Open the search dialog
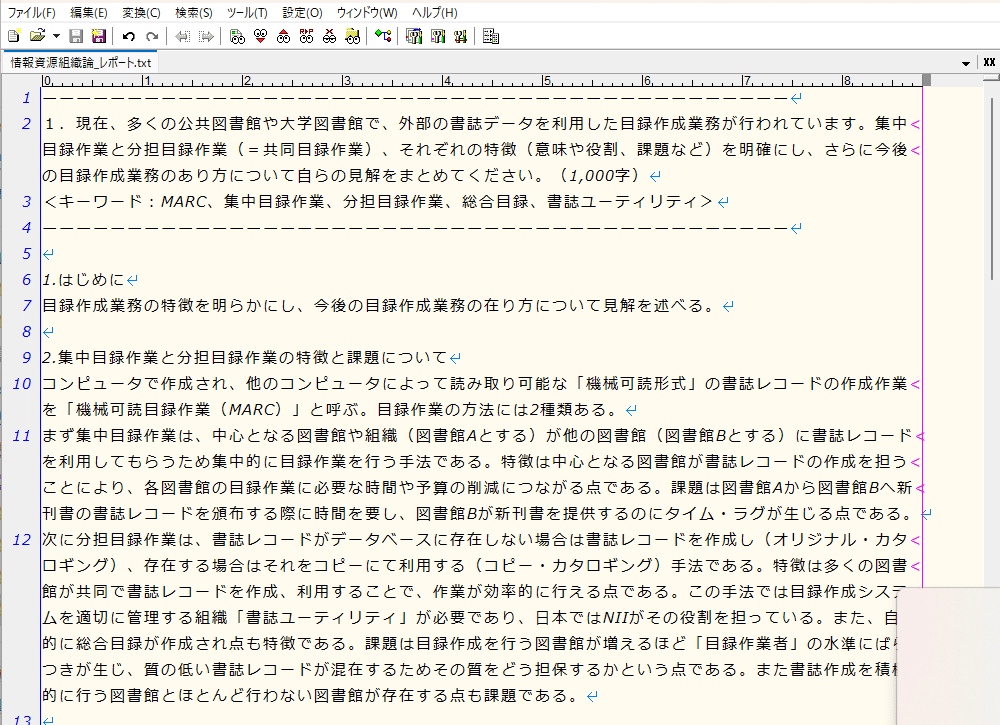 click(236, 35)
